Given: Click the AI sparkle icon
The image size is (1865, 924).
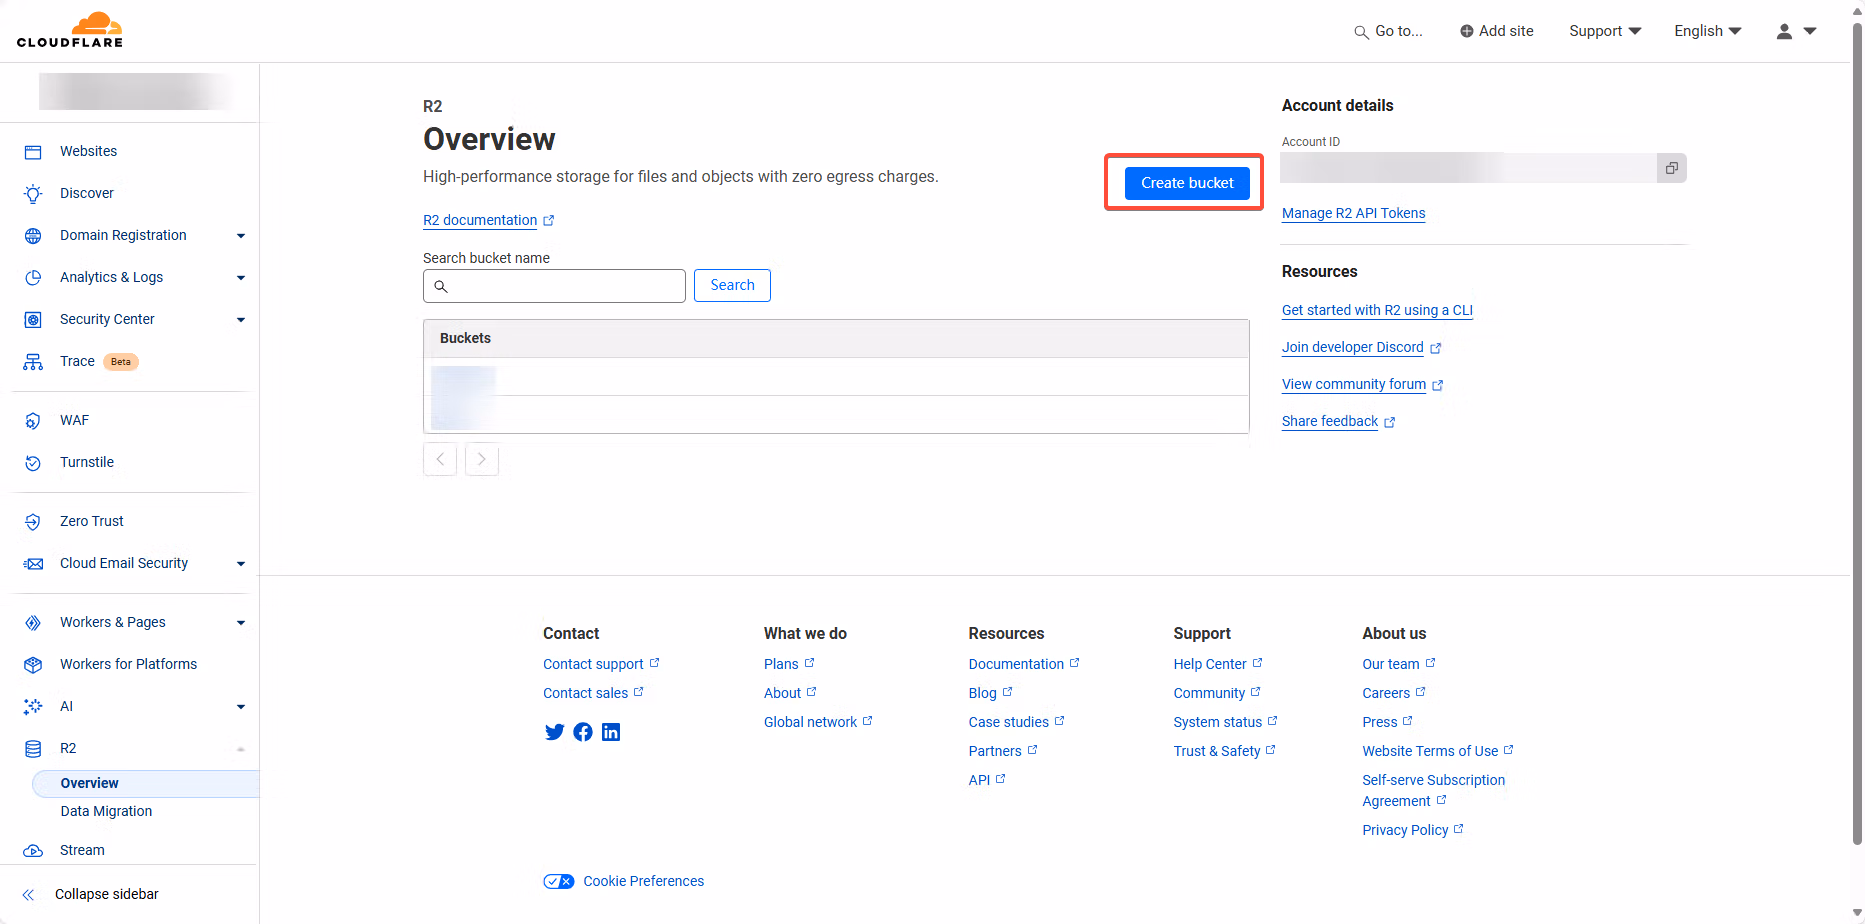Looking at the screenshot, I should 33,707.
